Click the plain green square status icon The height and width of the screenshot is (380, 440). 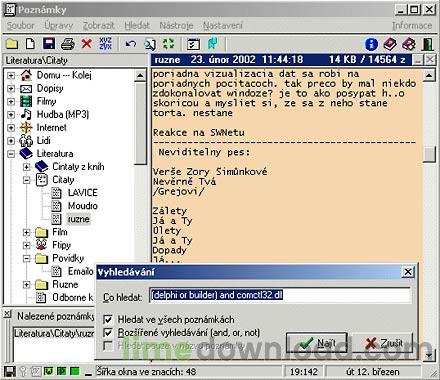75,371
